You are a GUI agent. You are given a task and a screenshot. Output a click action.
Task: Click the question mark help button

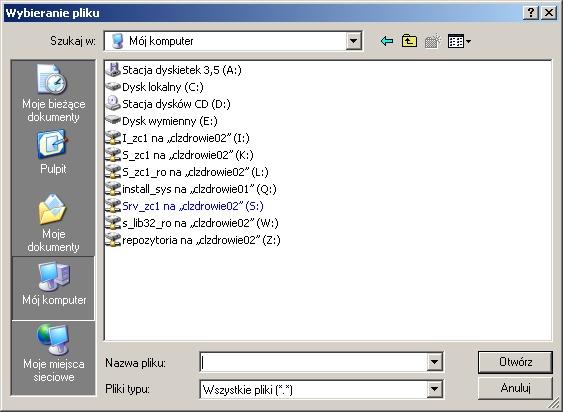click(531, 13)
